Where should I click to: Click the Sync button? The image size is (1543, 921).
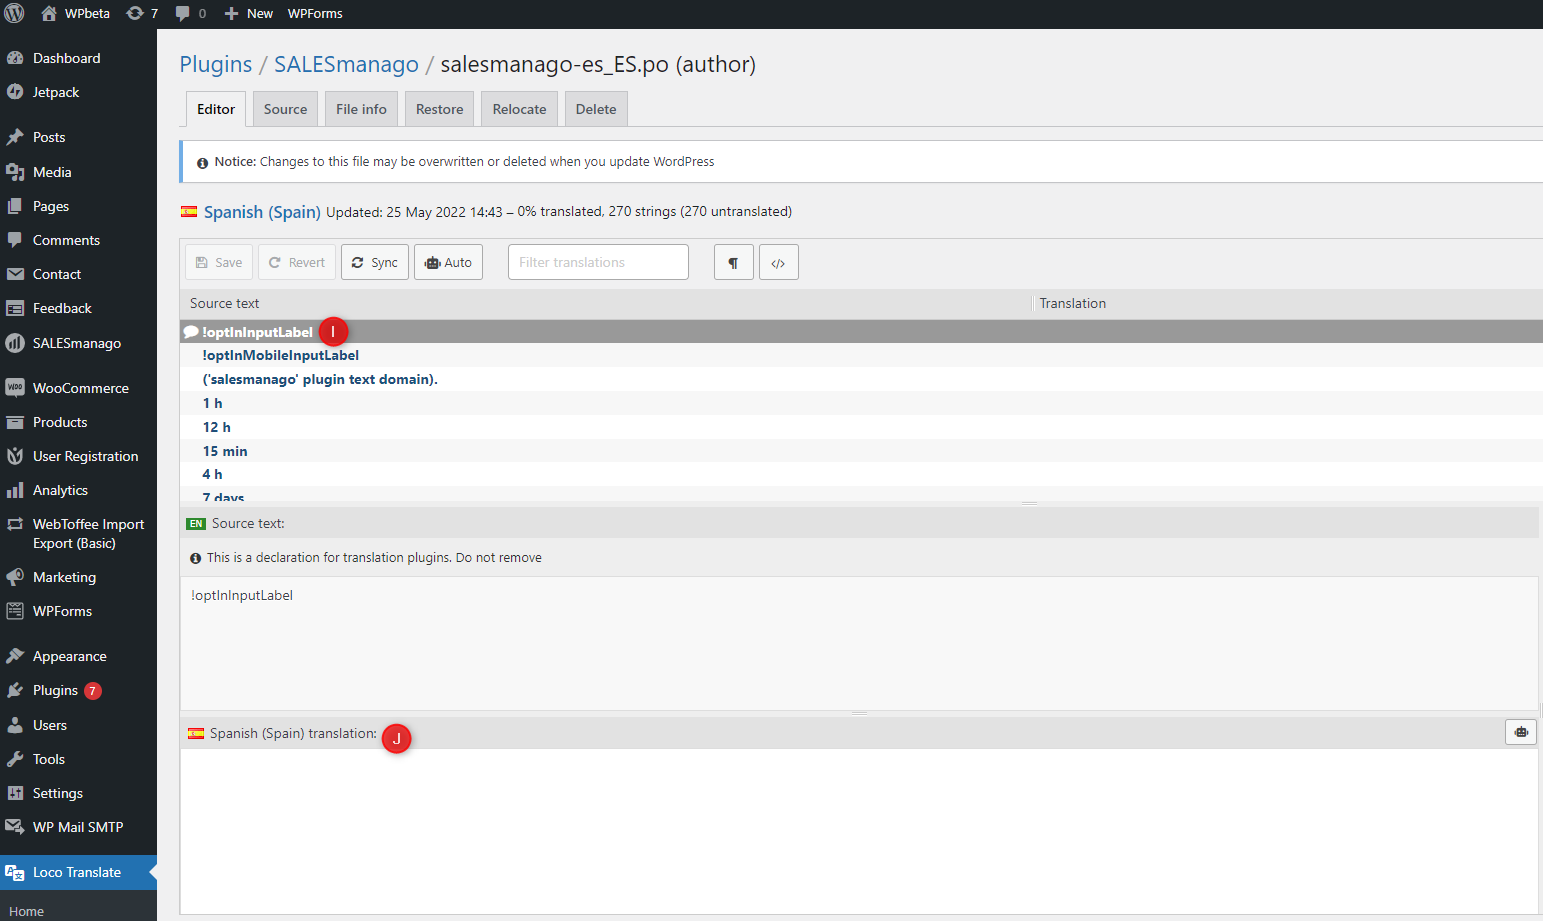click(x=375, y=262)
